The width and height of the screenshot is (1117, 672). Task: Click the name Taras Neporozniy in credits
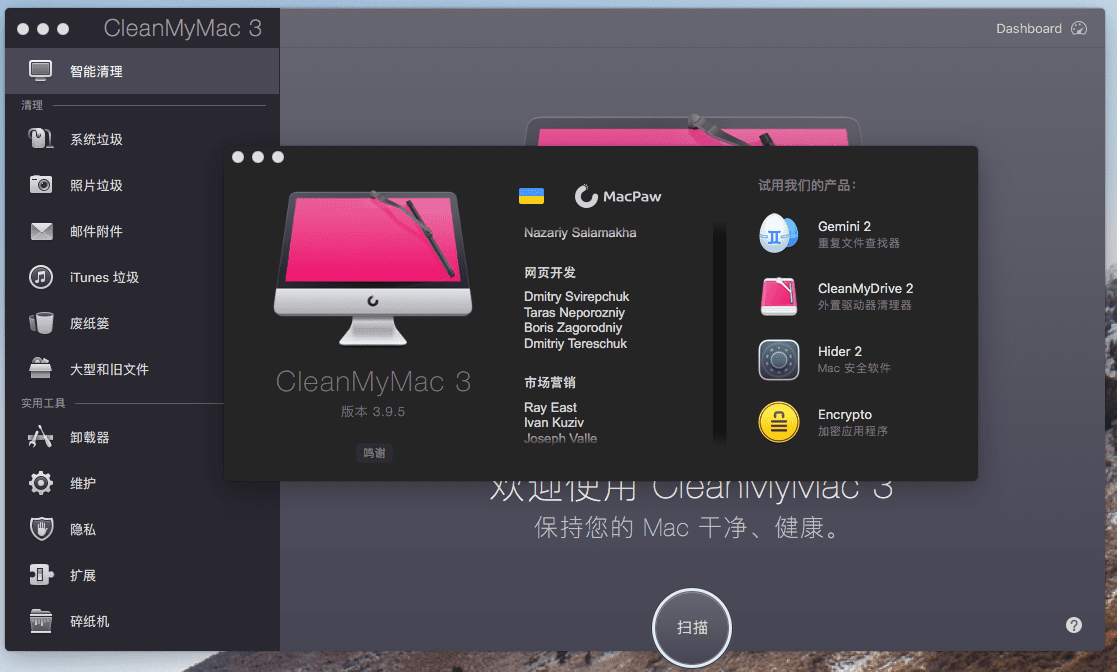[574, 312]
